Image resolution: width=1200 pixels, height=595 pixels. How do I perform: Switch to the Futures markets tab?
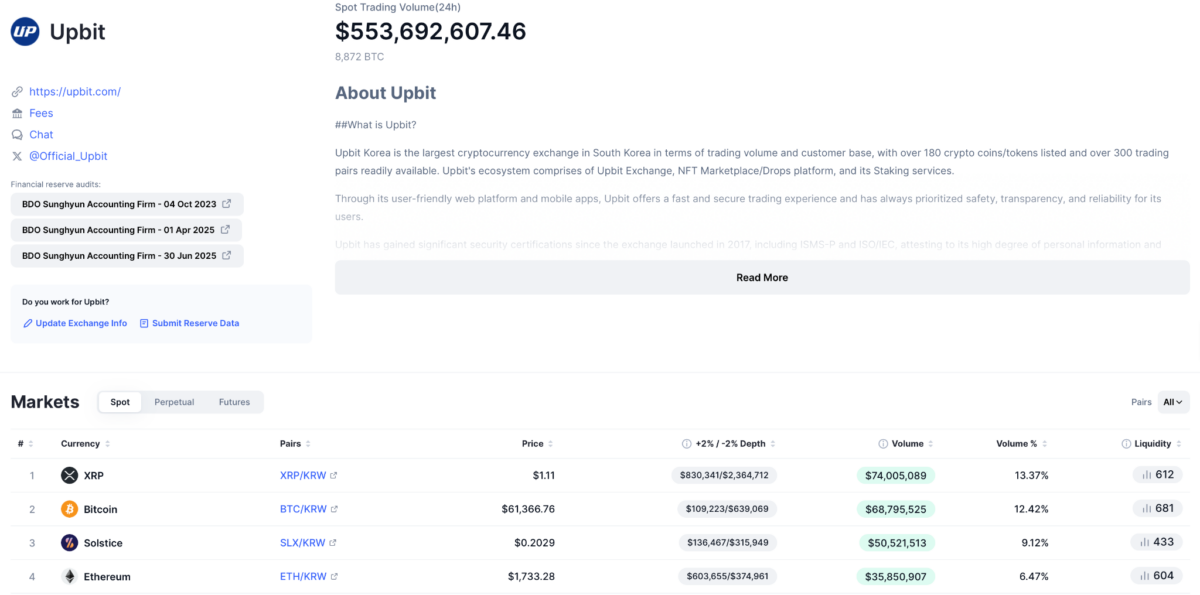click(x=234, y=402)
